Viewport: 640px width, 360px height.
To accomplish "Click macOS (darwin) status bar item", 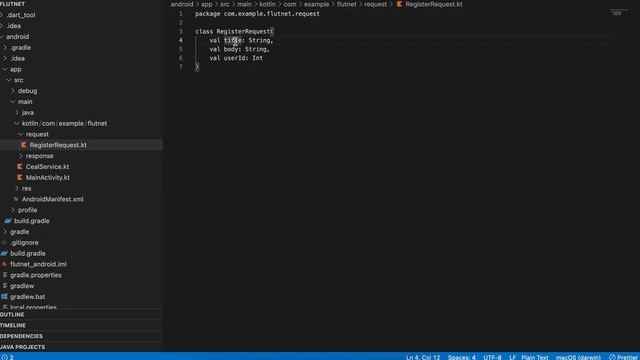I will (x=578, y=357).
